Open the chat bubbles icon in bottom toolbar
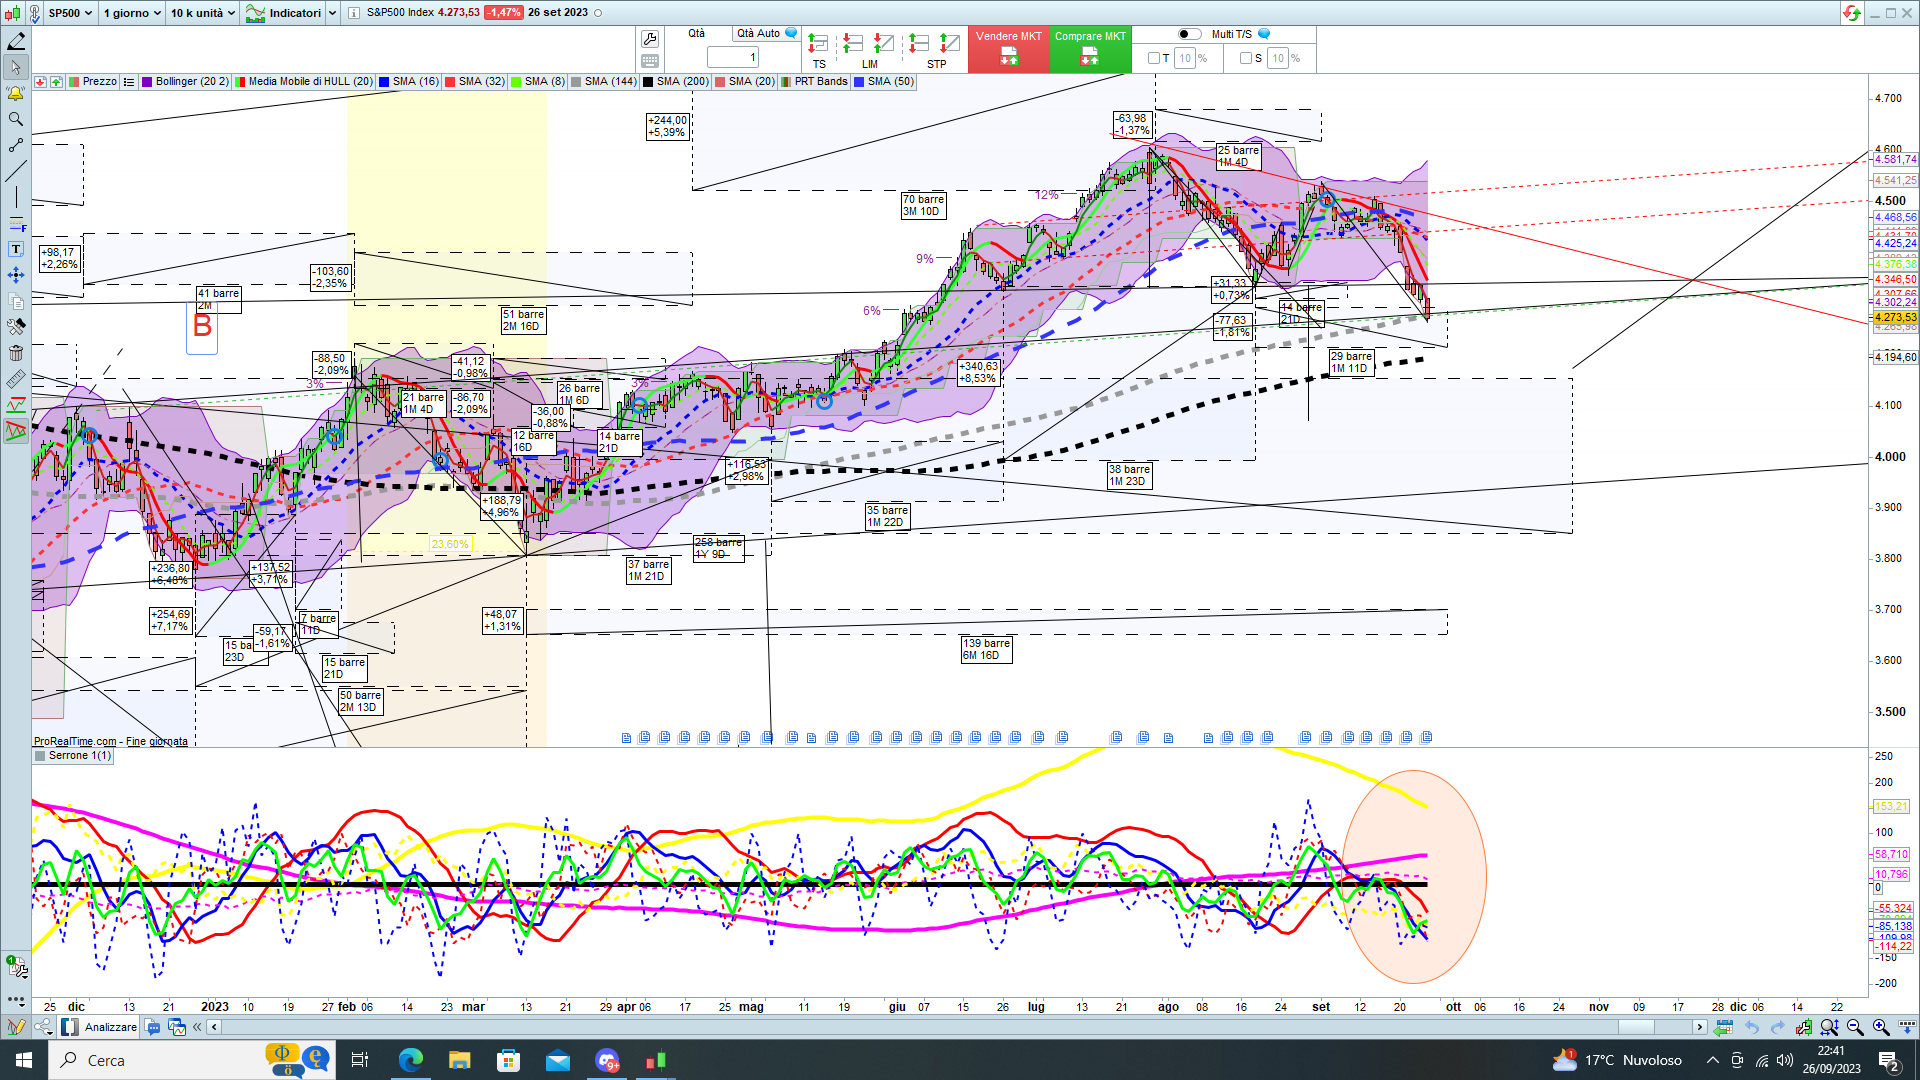The image size is (1920, 1080). (153, 1027)
